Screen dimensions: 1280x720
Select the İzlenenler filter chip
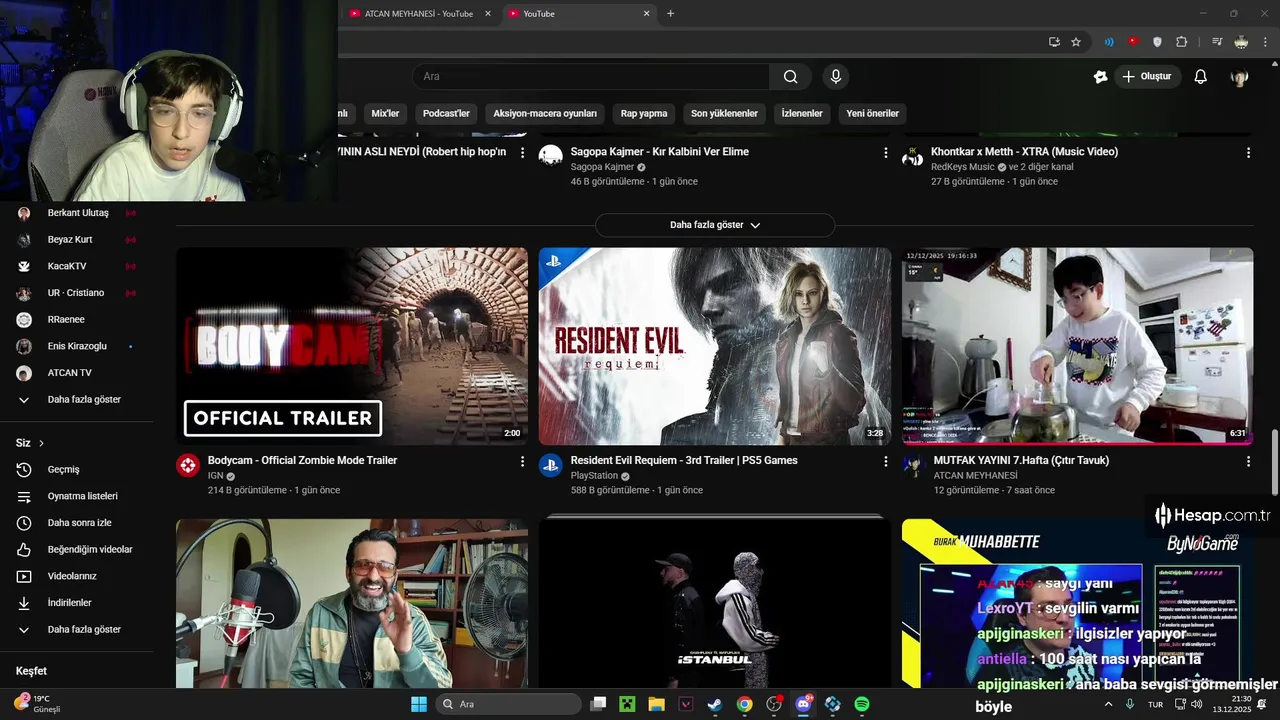pos(802,114)
